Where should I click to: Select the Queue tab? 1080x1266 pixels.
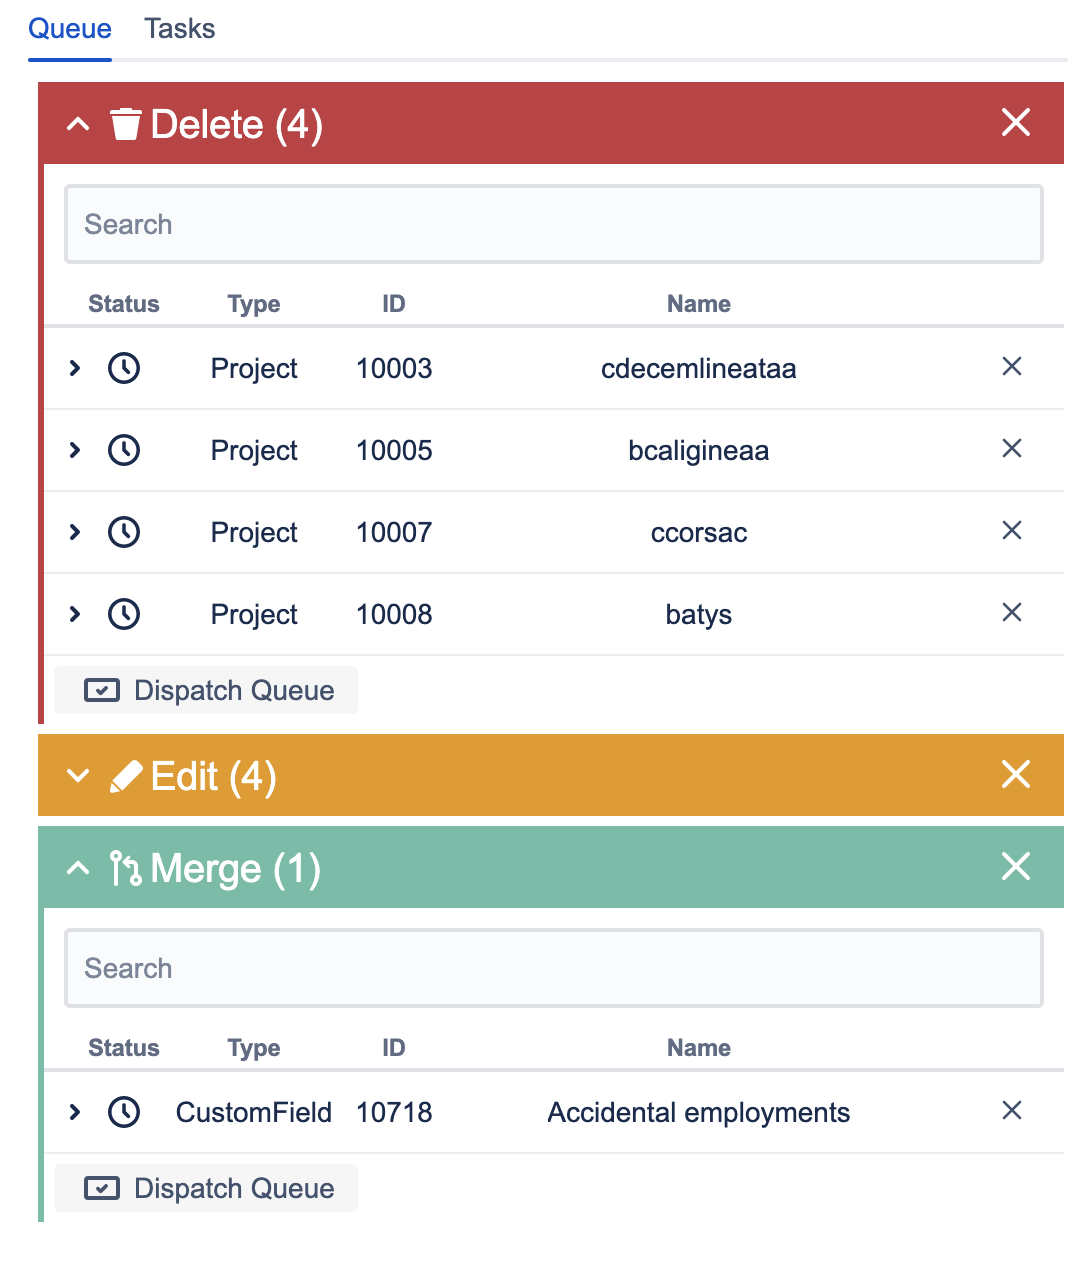pos(70,29)
